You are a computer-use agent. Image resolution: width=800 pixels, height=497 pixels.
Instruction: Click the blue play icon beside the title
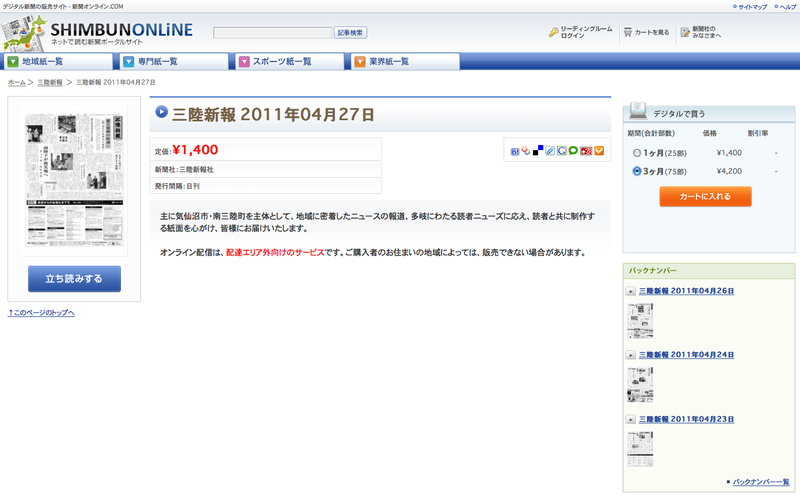point(161,111)
